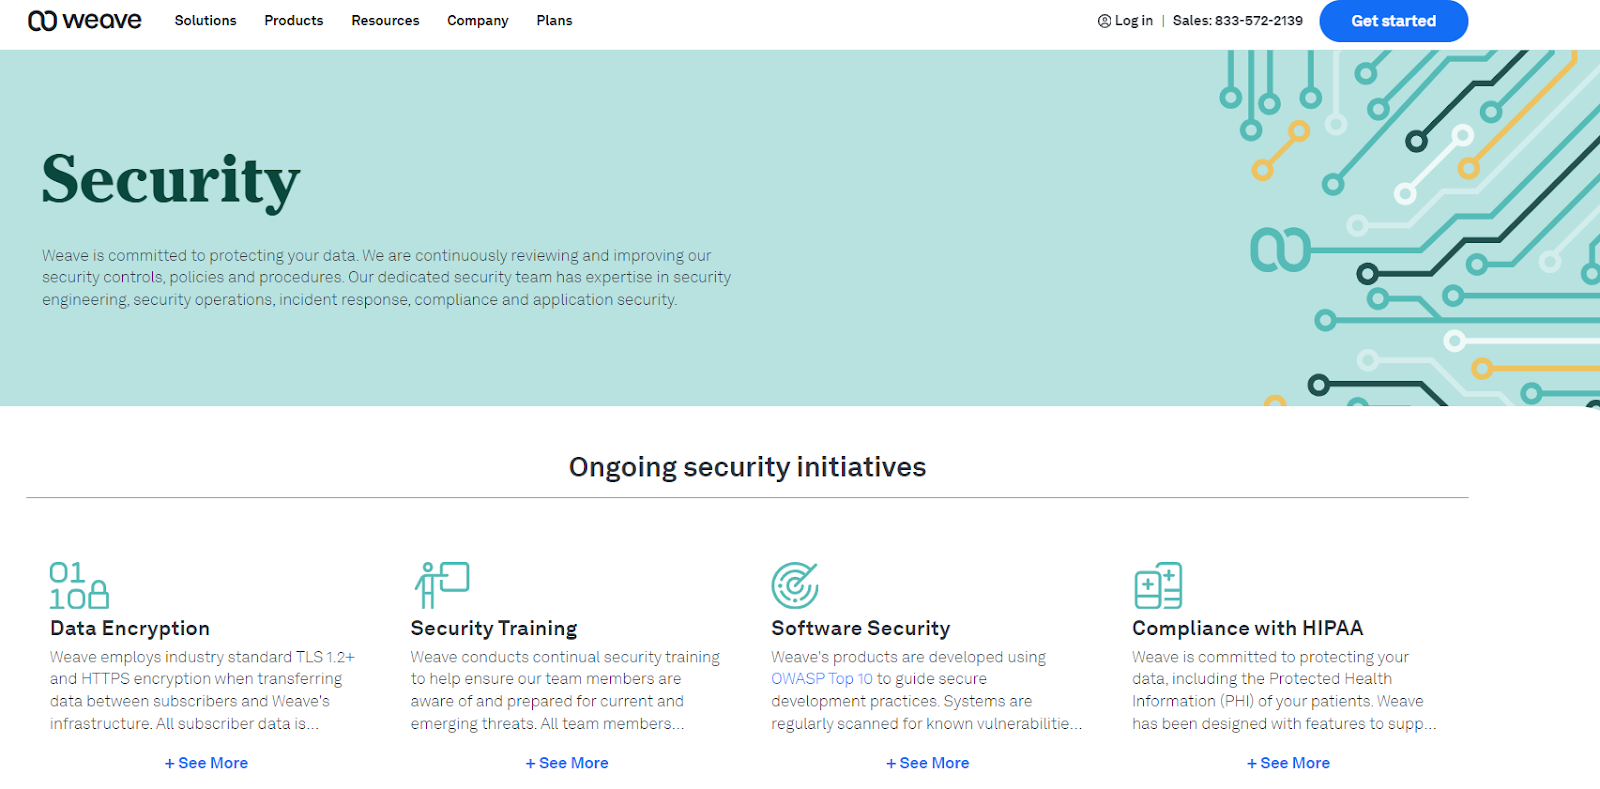
Task: Expand See More under Software Security
Action: point(928,763)
